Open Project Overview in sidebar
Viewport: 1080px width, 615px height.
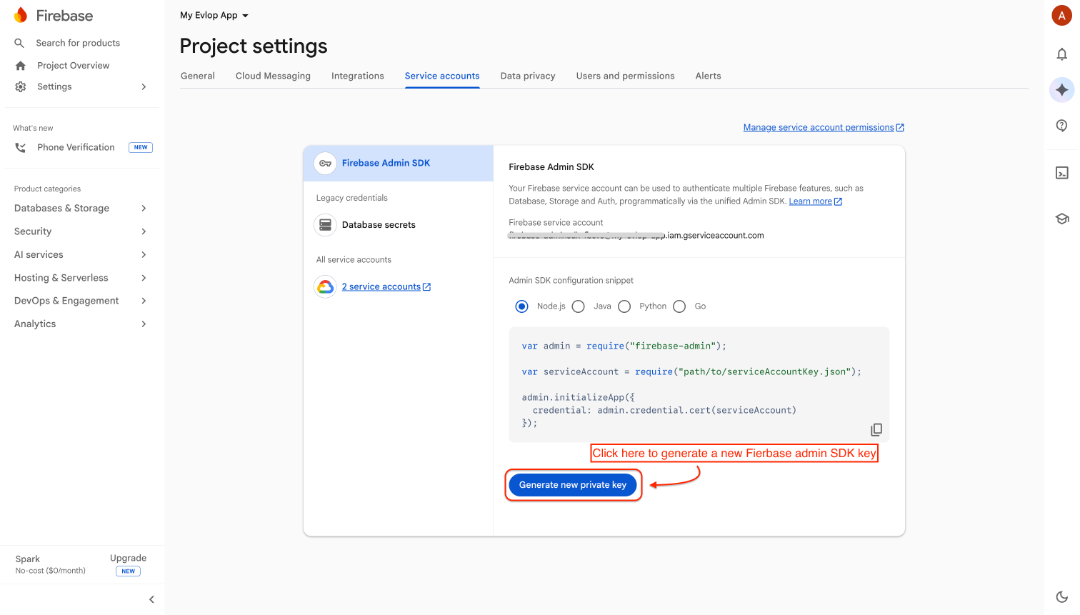[73, 65]
